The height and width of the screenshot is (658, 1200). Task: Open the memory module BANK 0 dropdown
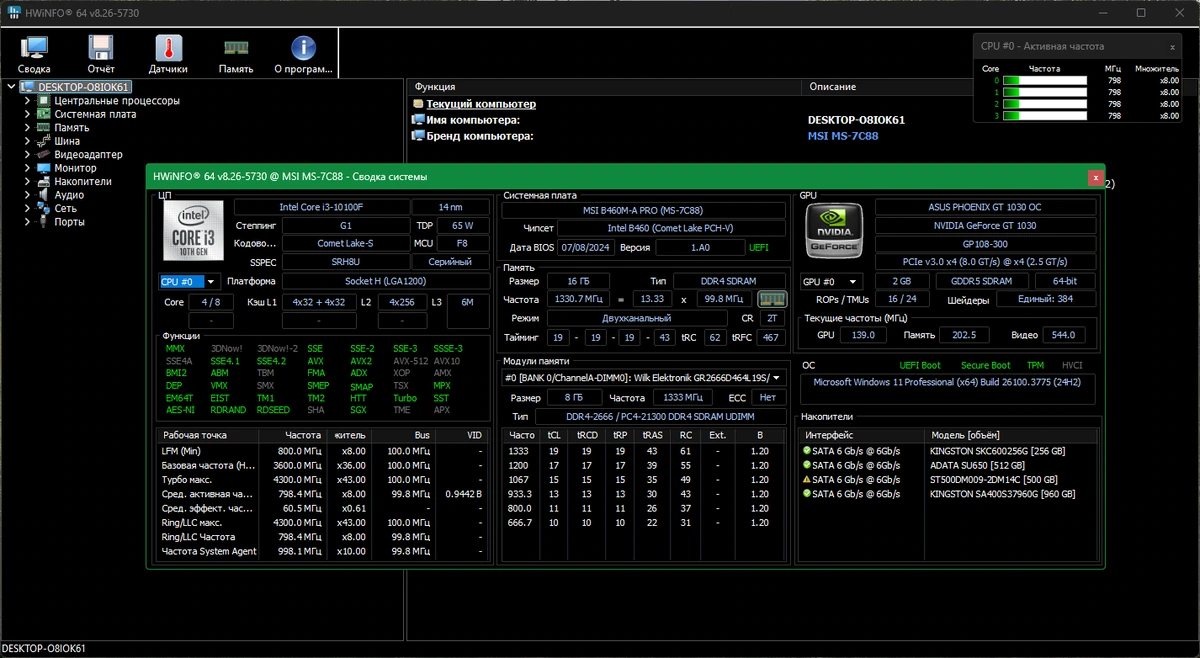[x=643, y=378]
